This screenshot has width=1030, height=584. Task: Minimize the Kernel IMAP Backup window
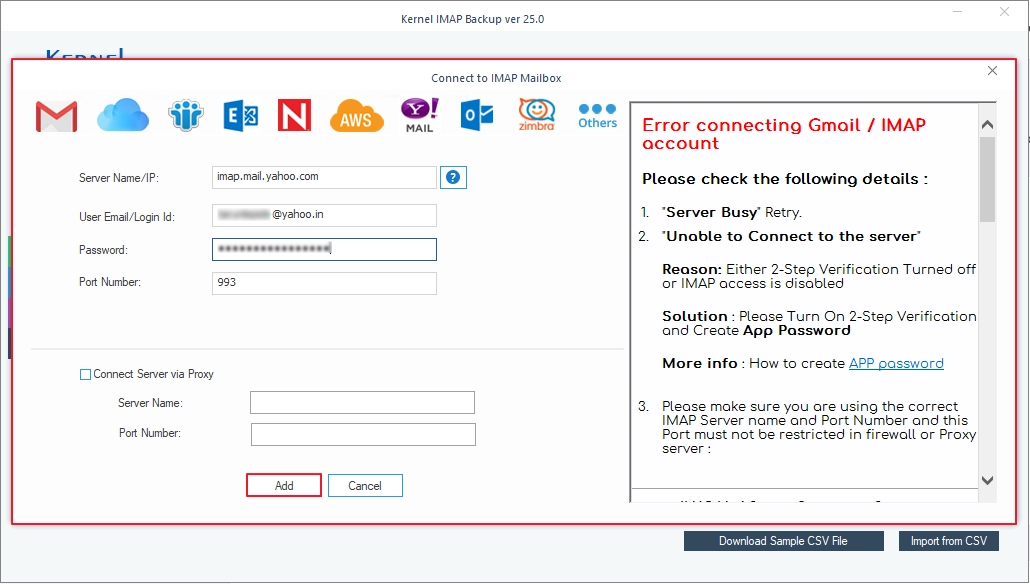coord(958,11)
